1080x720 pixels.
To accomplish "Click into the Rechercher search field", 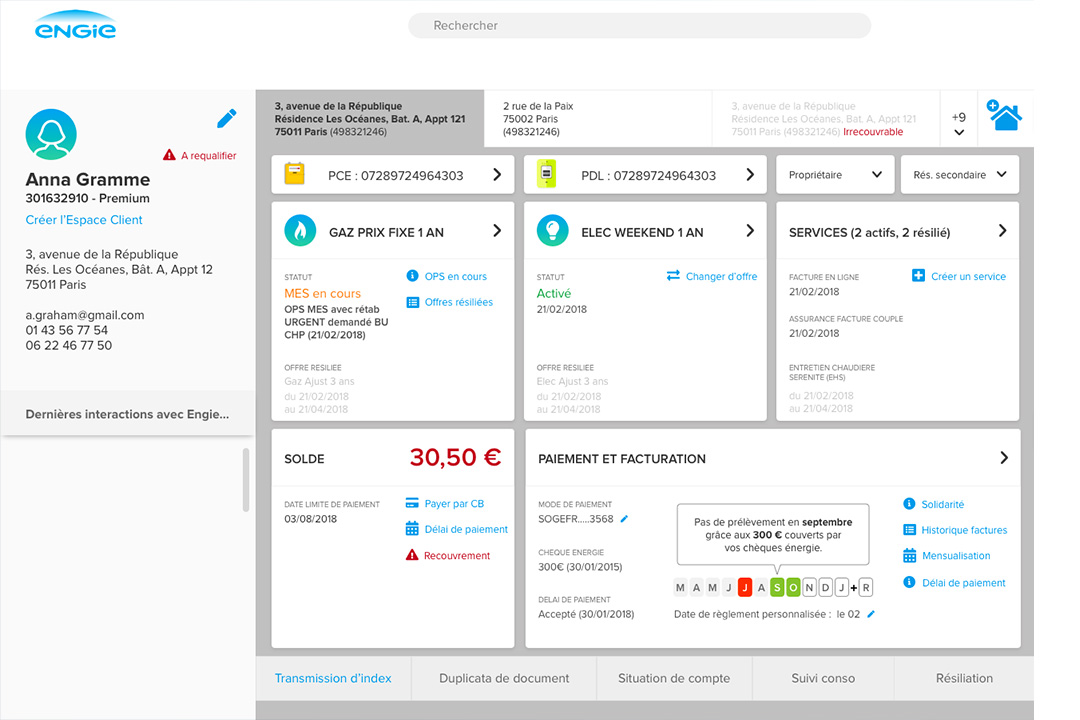I will pyautogui.click(x=639, y=25).
